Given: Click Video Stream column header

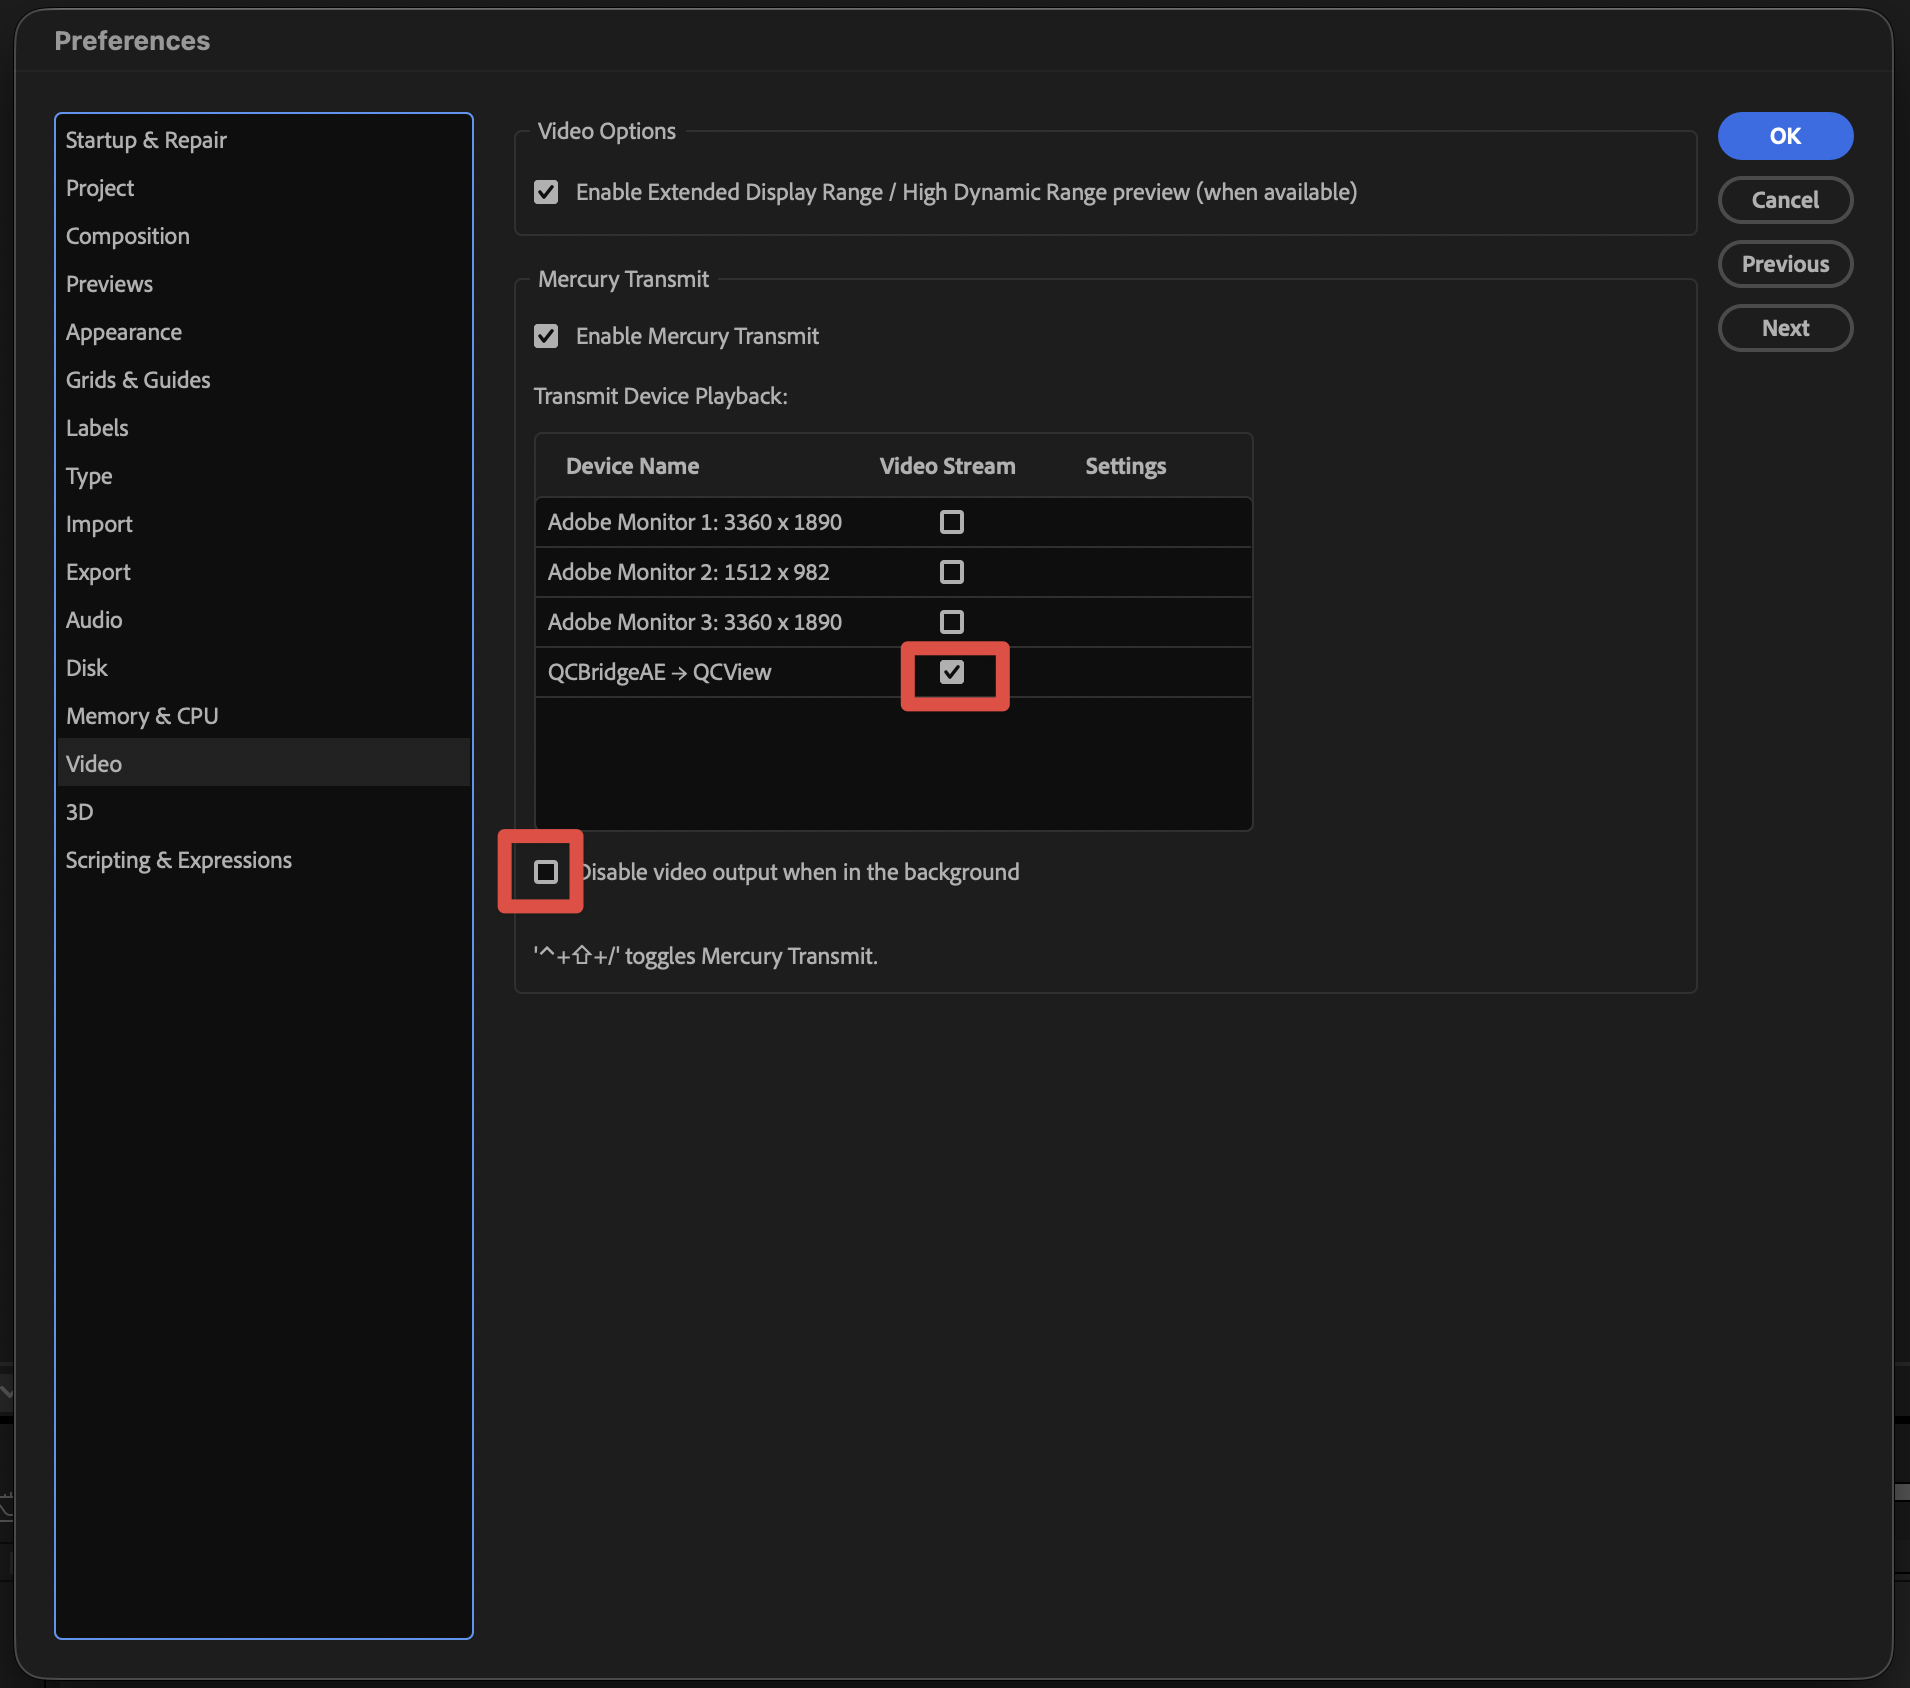Looking at the screenshot, I should 947,466.
